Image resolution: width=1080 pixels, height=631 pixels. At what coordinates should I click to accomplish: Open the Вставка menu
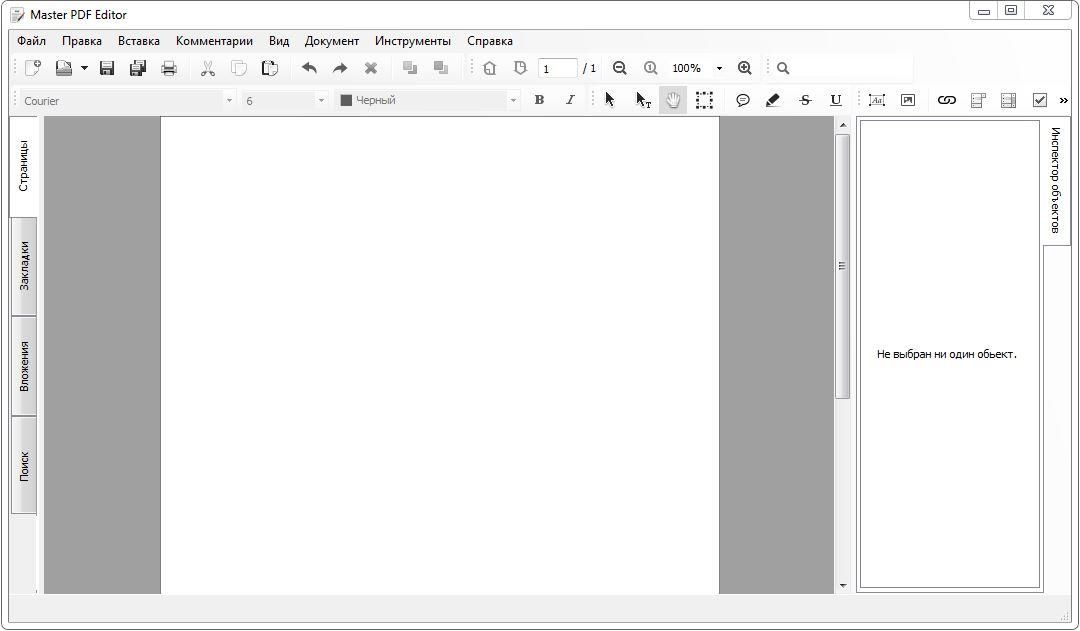[138, 41]
